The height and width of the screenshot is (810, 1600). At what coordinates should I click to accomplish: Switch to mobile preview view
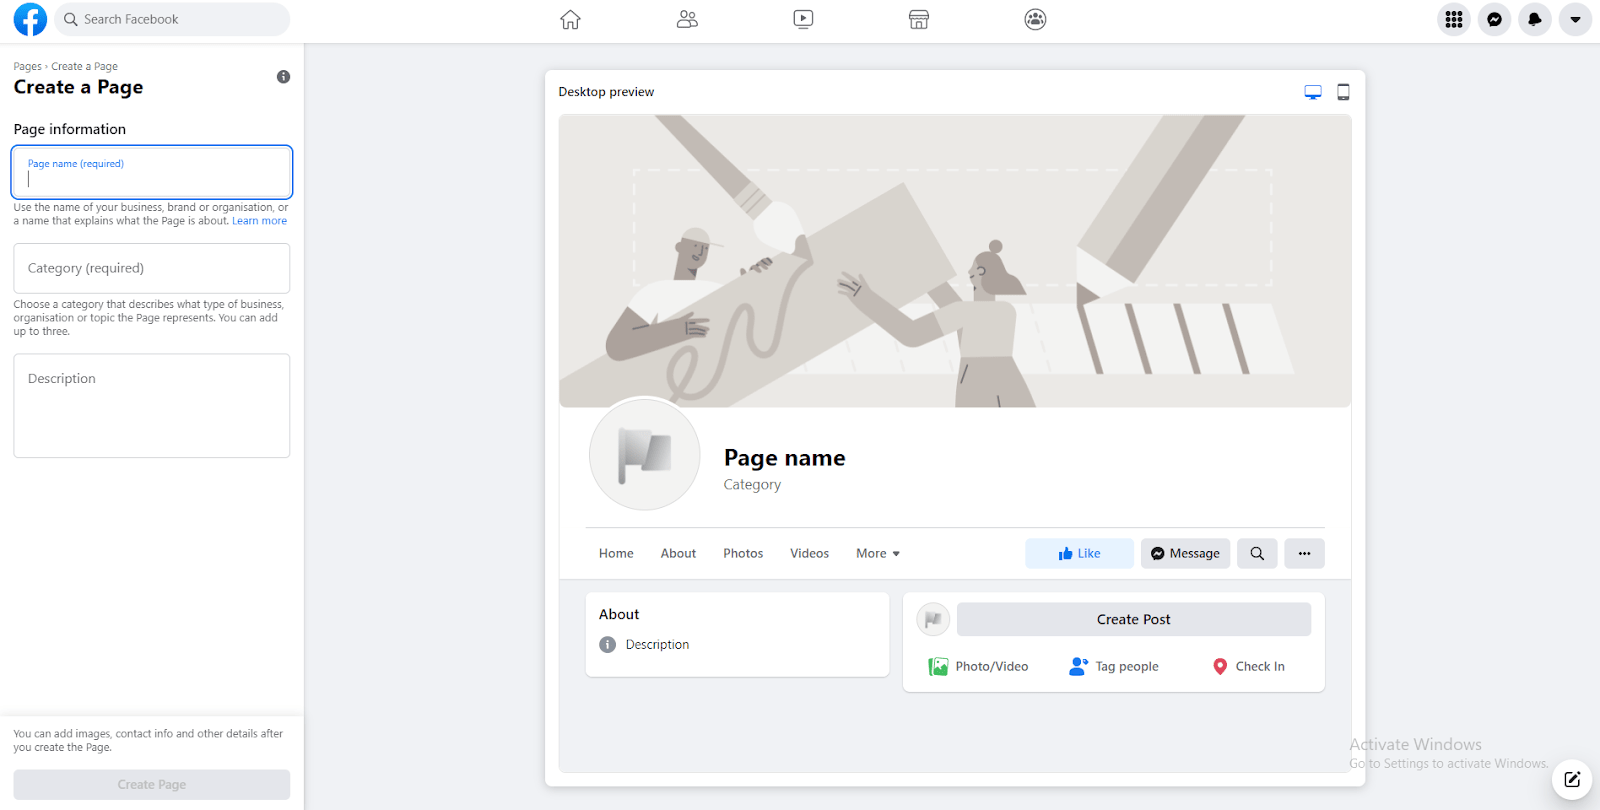tap(1343, 92)
